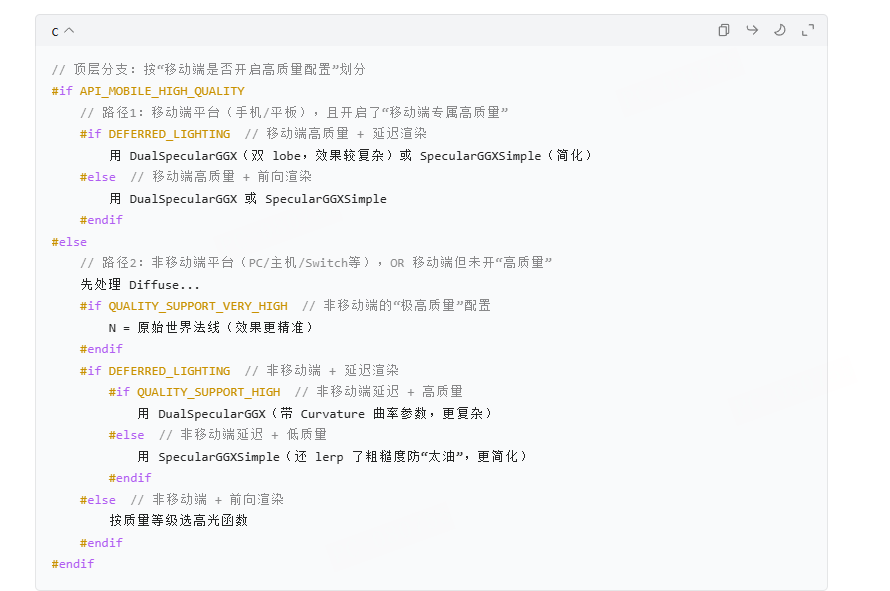890x591 pixels.
Task: Click the QUALITY_SUPPORT_HIGH macro in nested #if
Action: tap(208, 392)
